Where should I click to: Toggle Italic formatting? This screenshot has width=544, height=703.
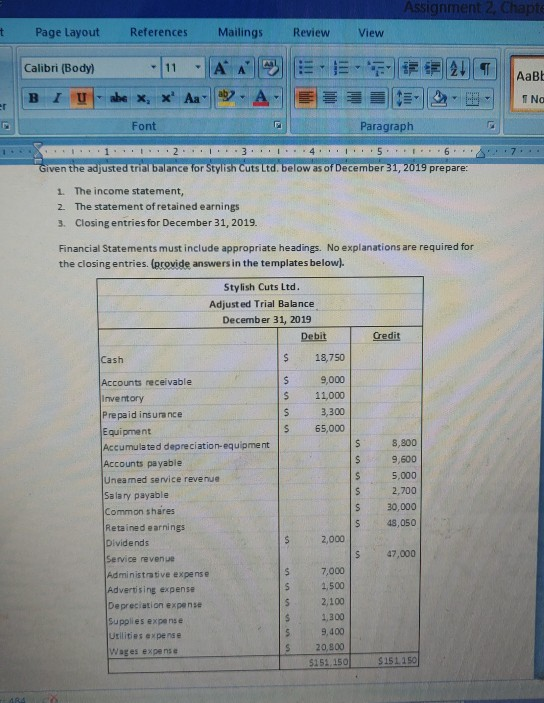(57, 98)
